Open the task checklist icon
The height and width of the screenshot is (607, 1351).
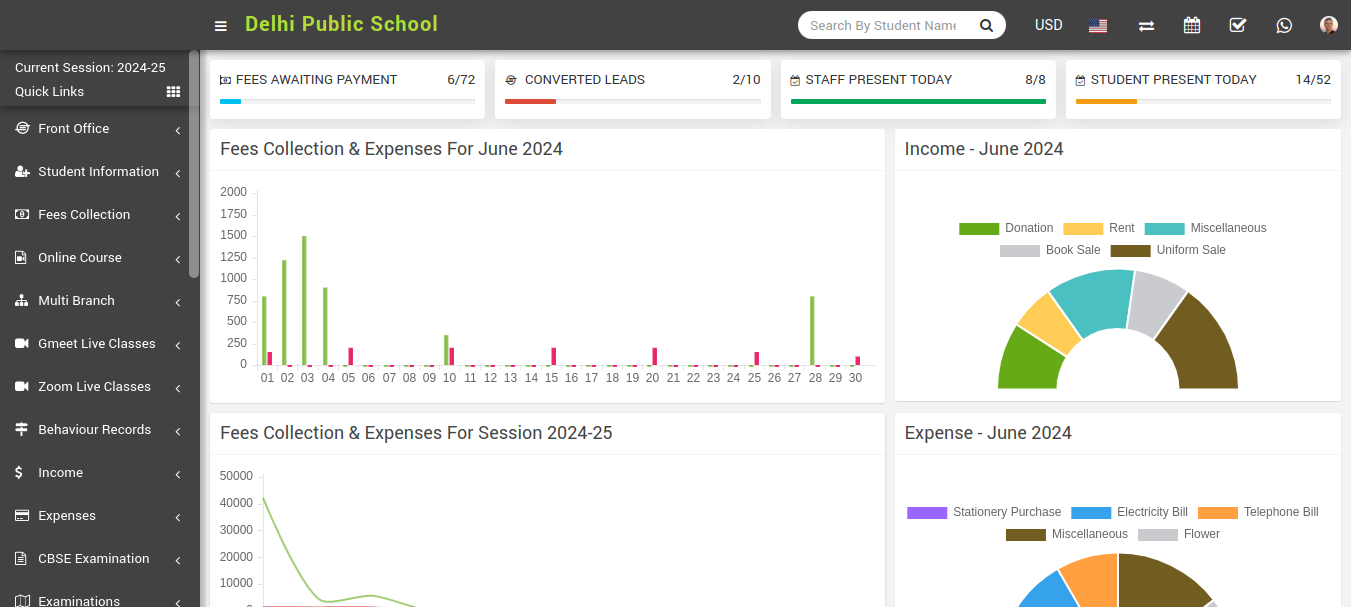[x=1237, y=26]
